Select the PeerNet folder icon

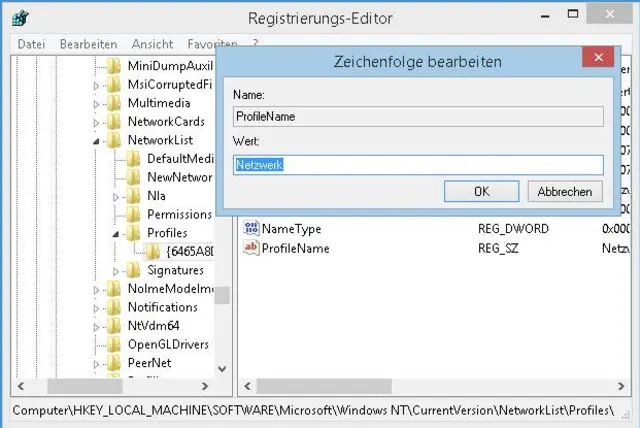coord(114,363)
